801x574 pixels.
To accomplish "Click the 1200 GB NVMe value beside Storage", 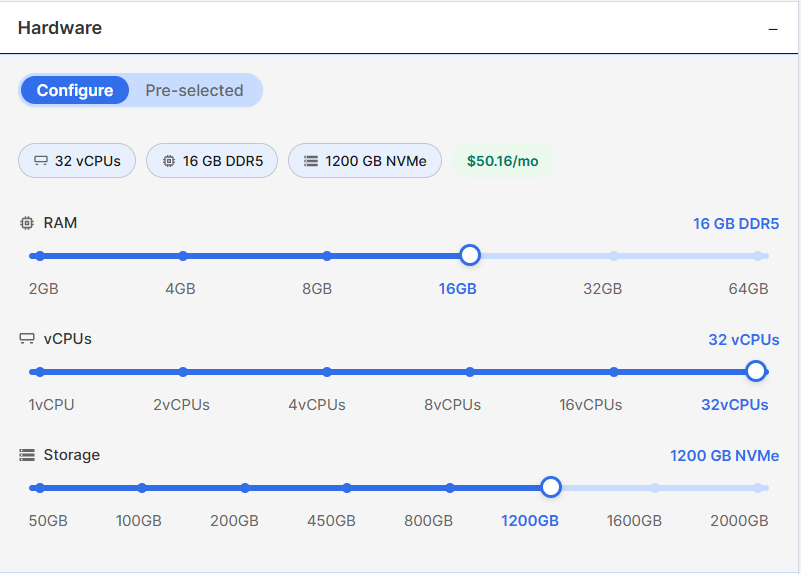I will click(x=725, y=456).
